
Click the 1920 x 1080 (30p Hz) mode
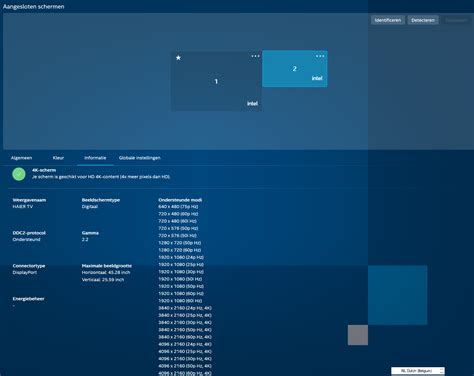[x=181, y=272]
